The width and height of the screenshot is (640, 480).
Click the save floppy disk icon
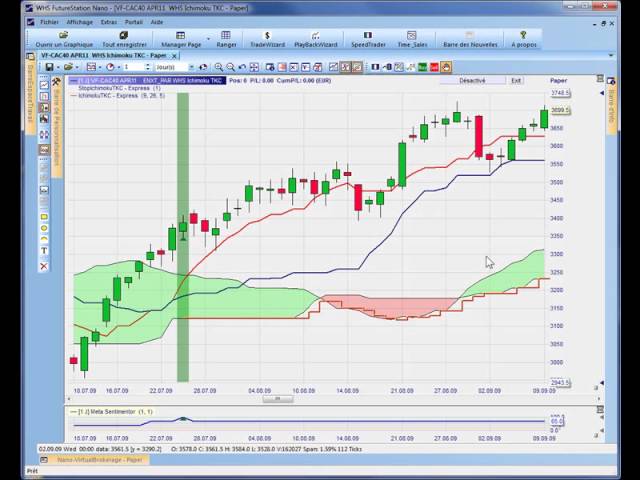(x=49, y=67)
